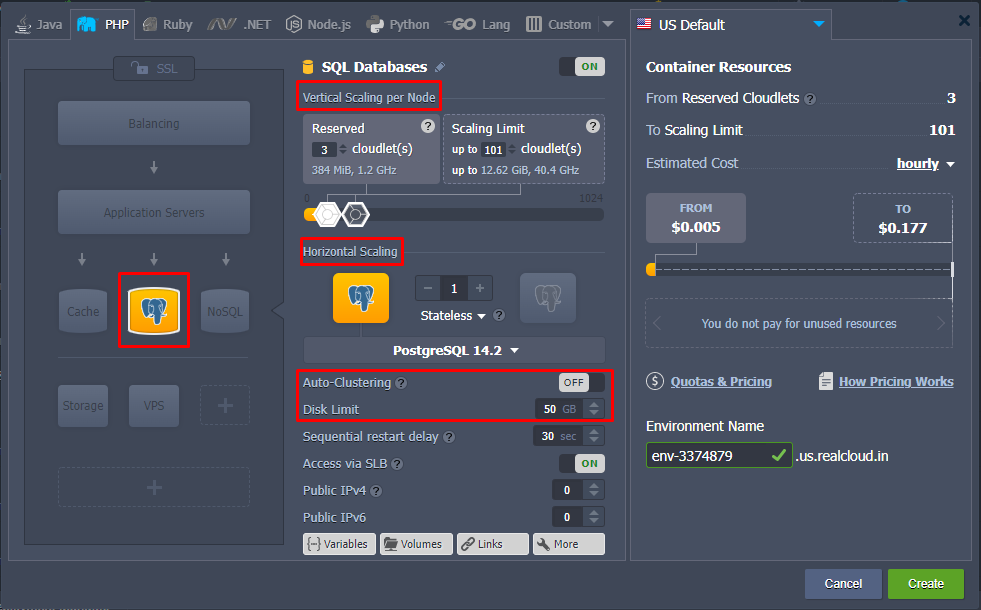This screenshot has height=610, width=981.
Task: Click the Environment Name input field
Action: pyautogui.click(x=706, y=456)
